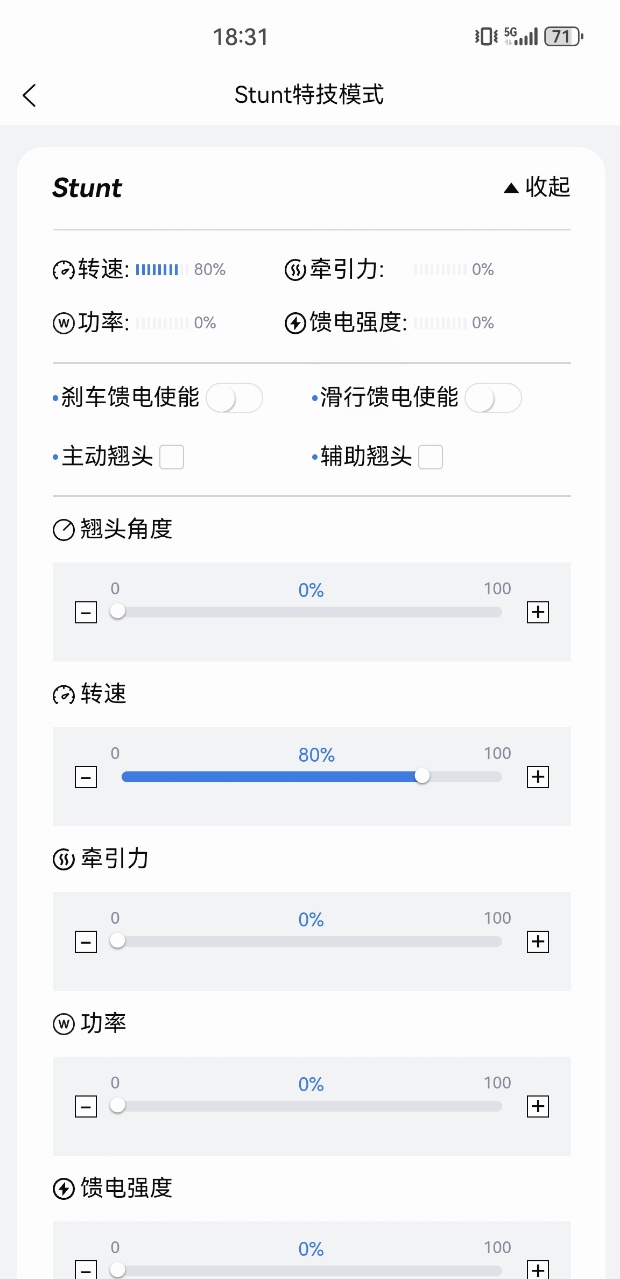Click the collapse triangle next to 收起
Screen dimensions: 620x1279
pyautogui.click(x=510, y=187)
